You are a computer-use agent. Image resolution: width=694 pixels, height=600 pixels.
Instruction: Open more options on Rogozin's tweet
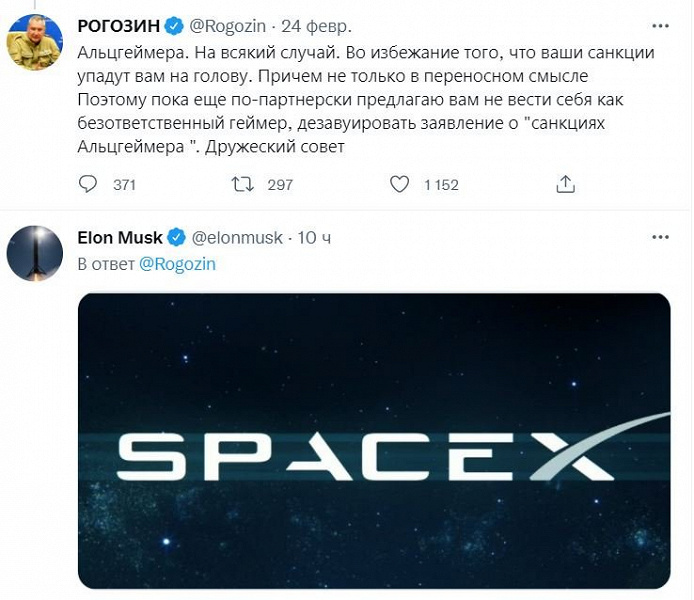click(661, 23)
